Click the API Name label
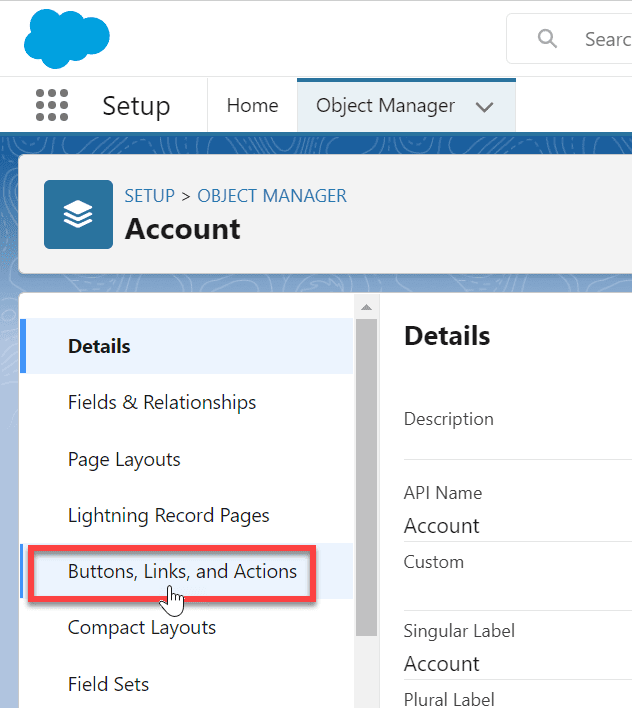This screenshot has height=708, width=632. tap(443, 493)
